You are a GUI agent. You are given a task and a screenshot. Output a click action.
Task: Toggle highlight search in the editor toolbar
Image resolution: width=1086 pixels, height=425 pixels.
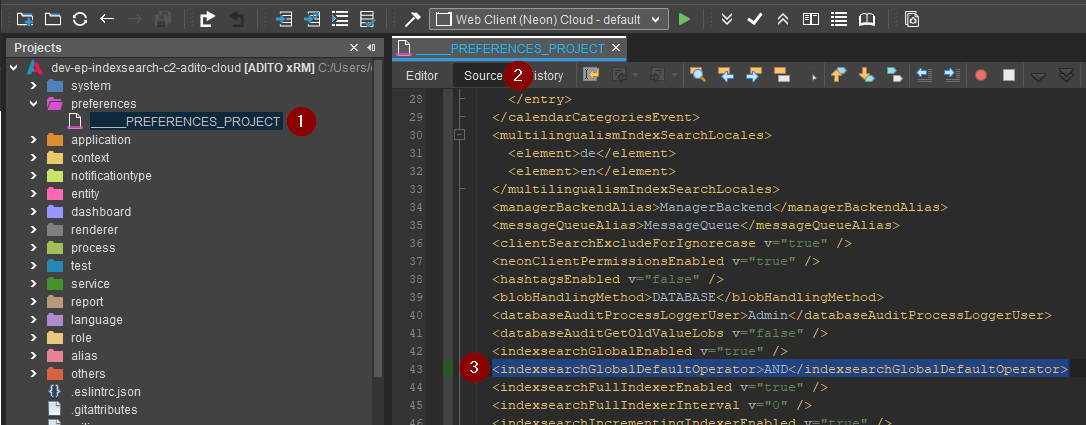pyautogui.click(x=782, y=75)
